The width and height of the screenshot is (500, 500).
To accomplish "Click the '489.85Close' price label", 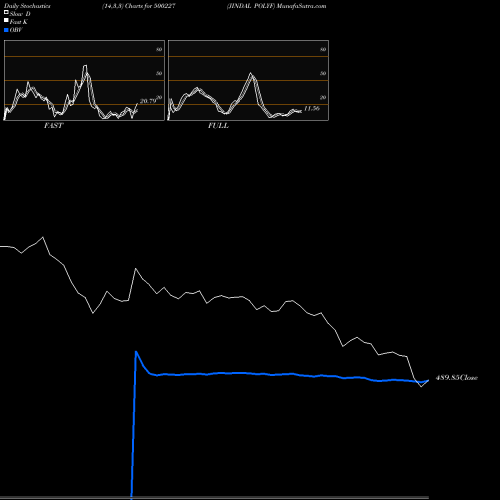I will coord(457,378).
